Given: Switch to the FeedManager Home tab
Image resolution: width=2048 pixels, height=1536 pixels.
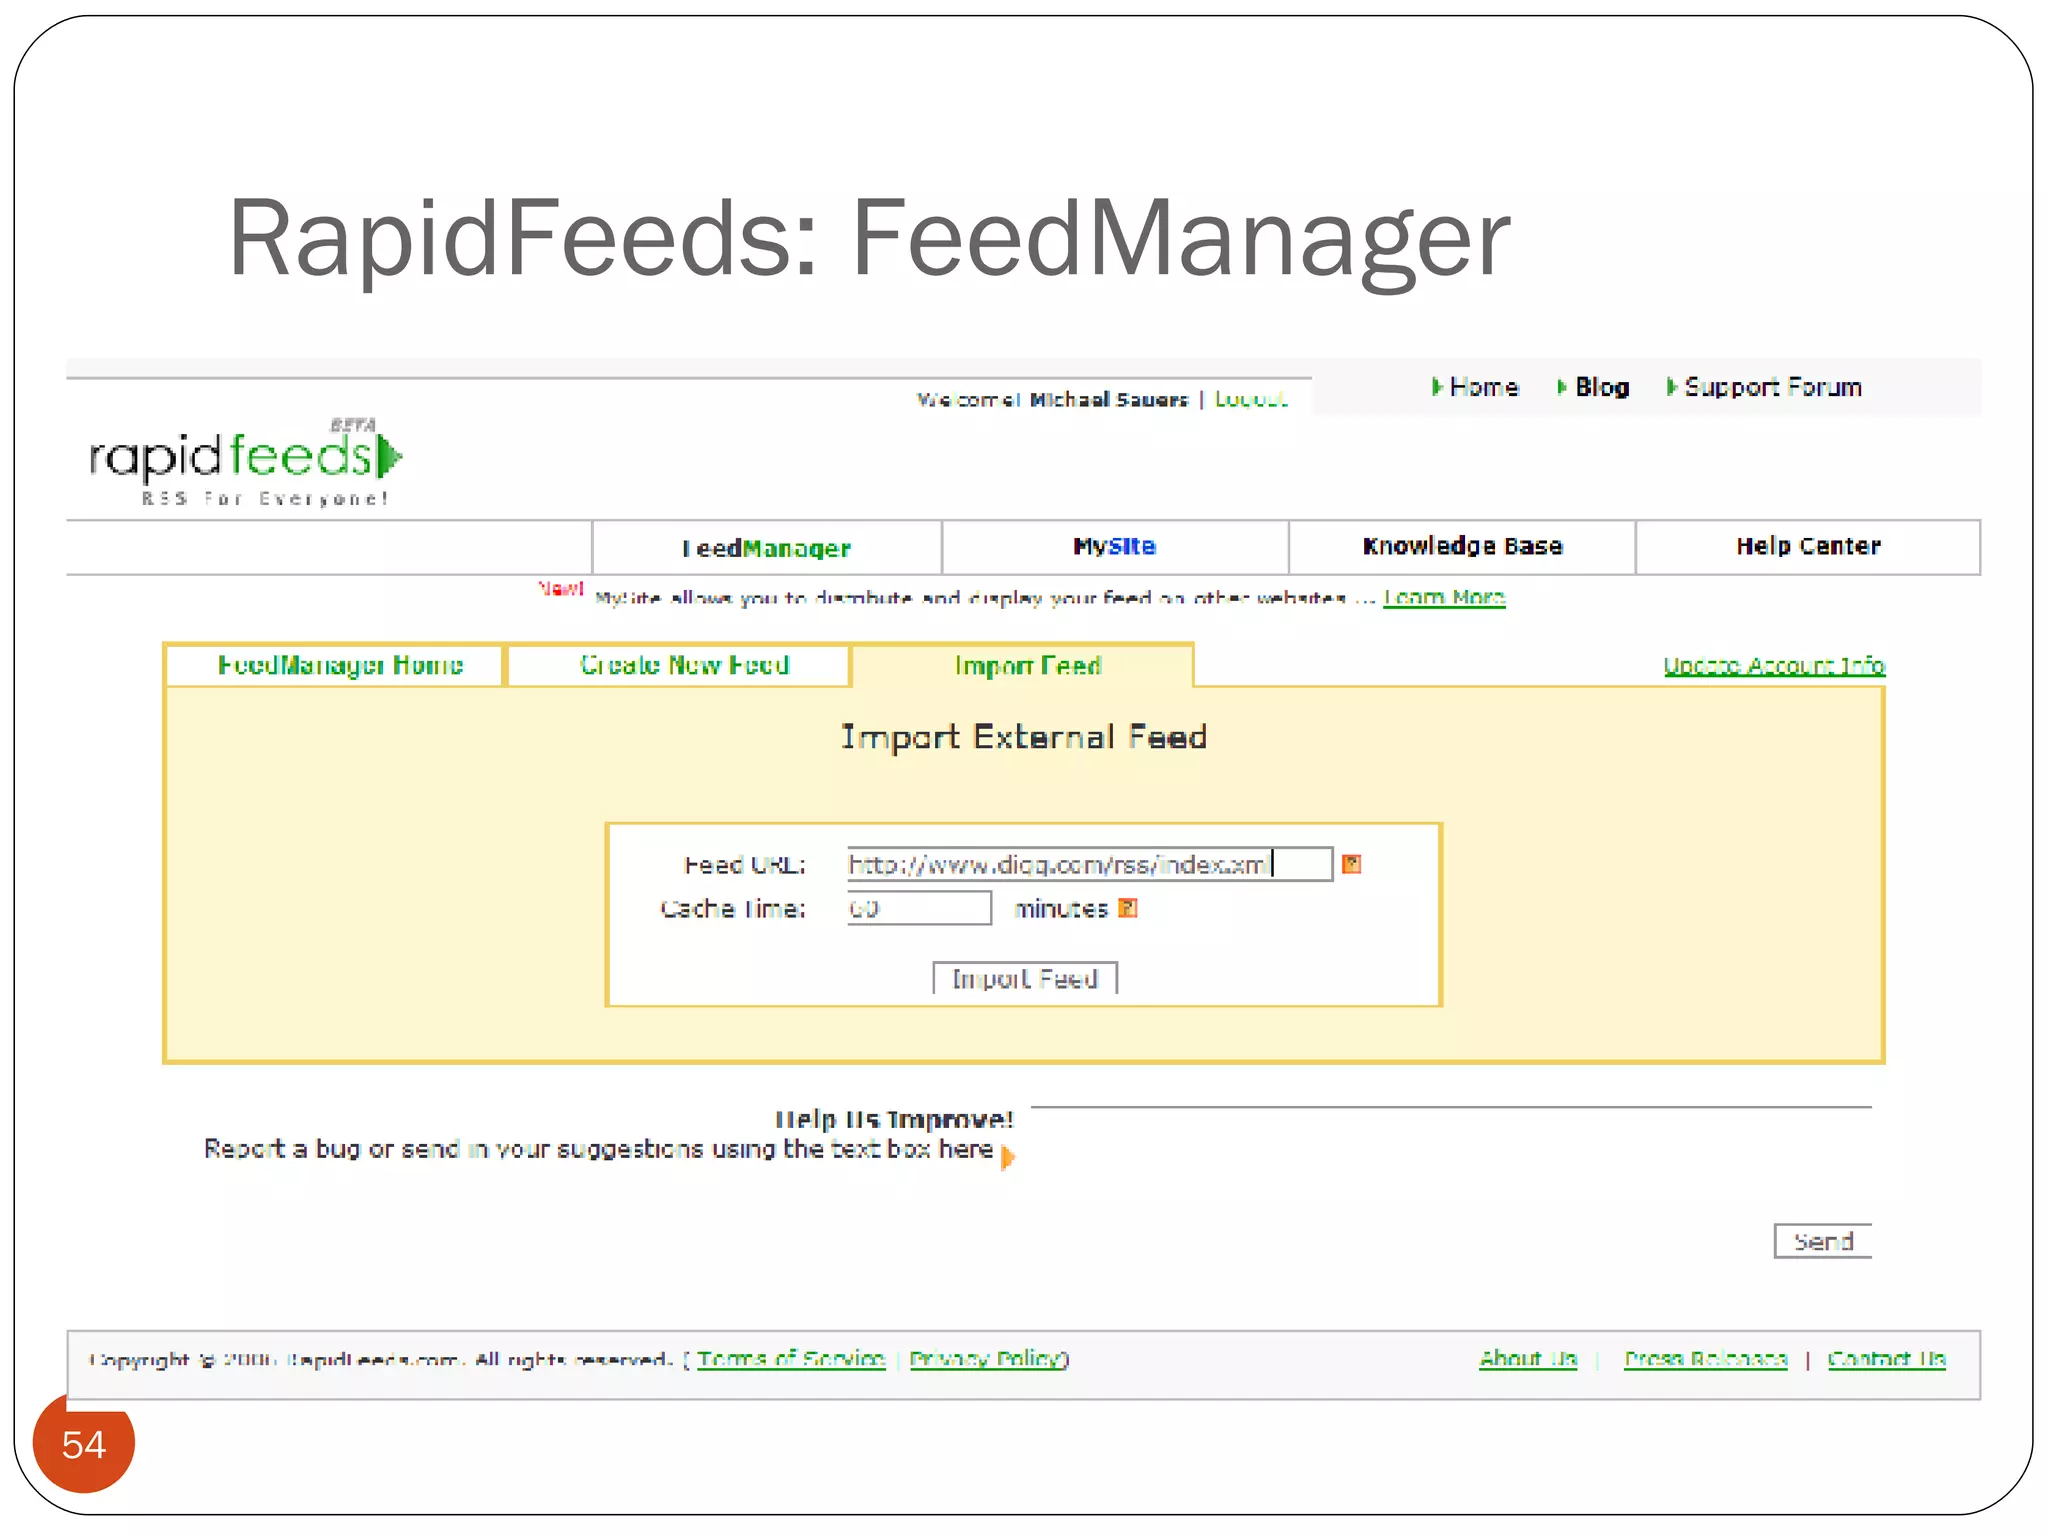Looking at the screenshot, I should point(335,666).
